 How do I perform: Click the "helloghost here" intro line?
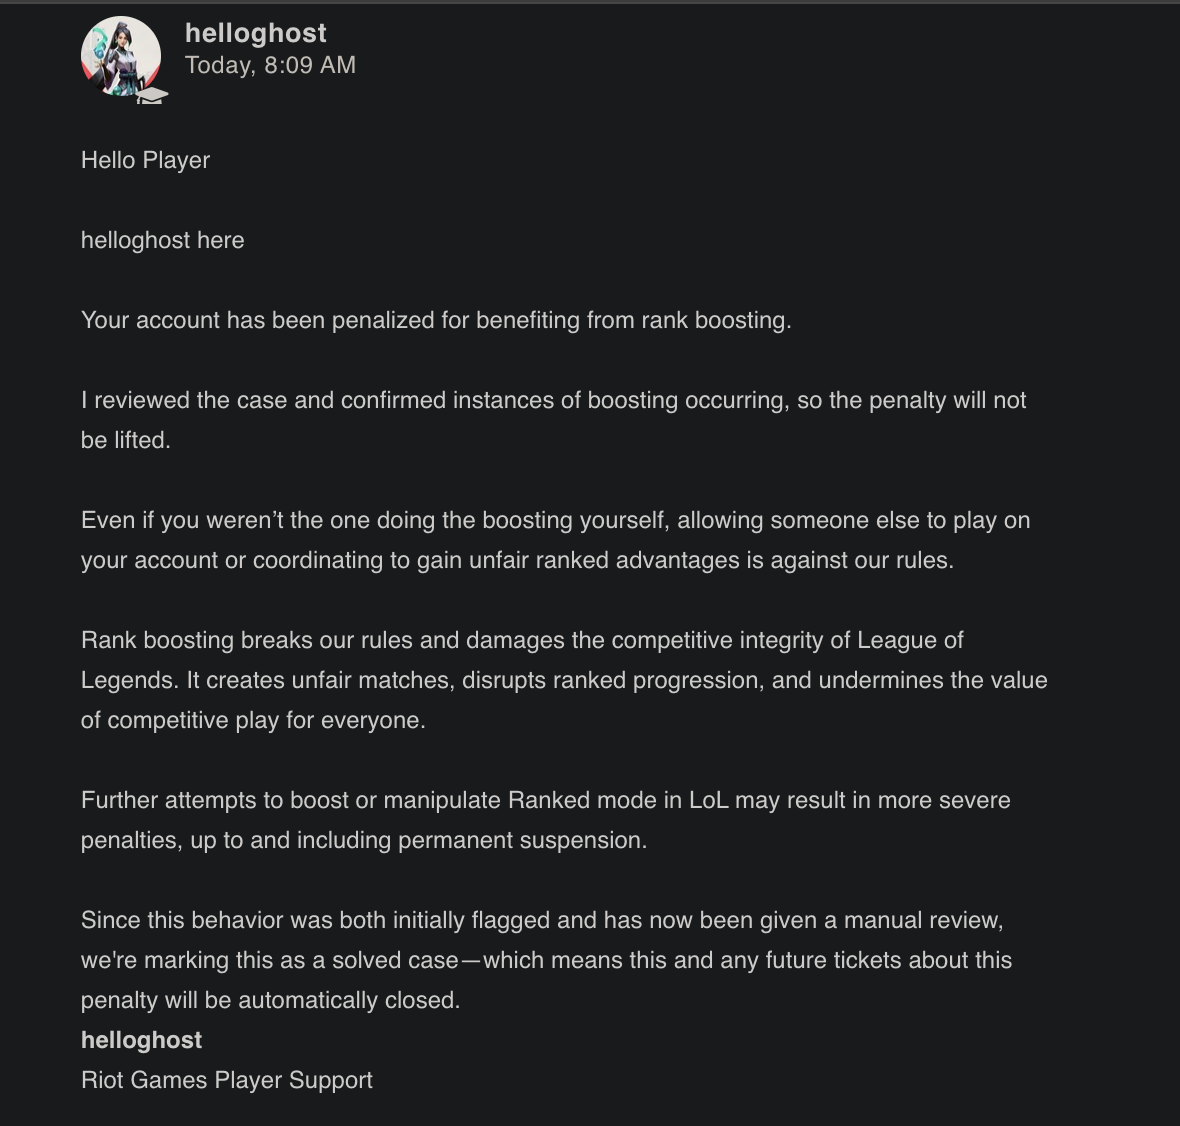(162, 240)
